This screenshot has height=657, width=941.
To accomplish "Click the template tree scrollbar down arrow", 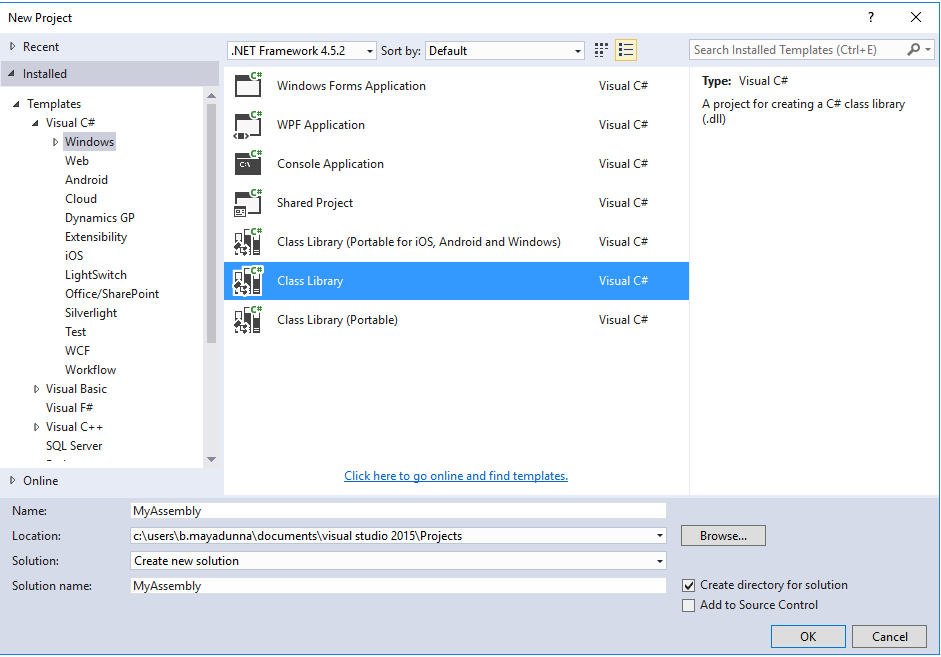I will (x=211, y=460).
